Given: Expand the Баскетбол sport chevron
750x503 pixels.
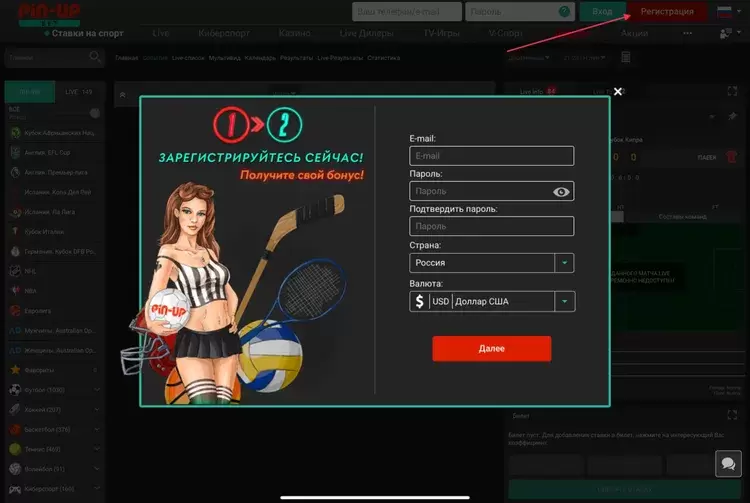Looking at the screenshot, I should [x=97, y=429].
